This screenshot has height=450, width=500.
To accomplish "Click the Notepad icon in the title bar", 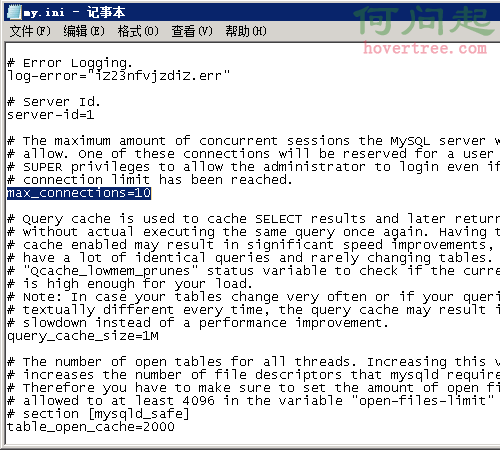I will 15,12.
